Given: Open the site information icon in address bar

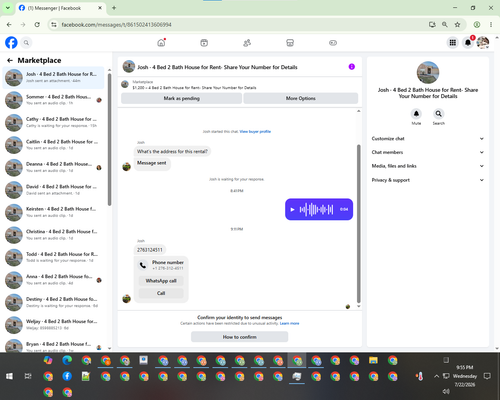Looking at the screenshot, I should click(x=54, y=25).
